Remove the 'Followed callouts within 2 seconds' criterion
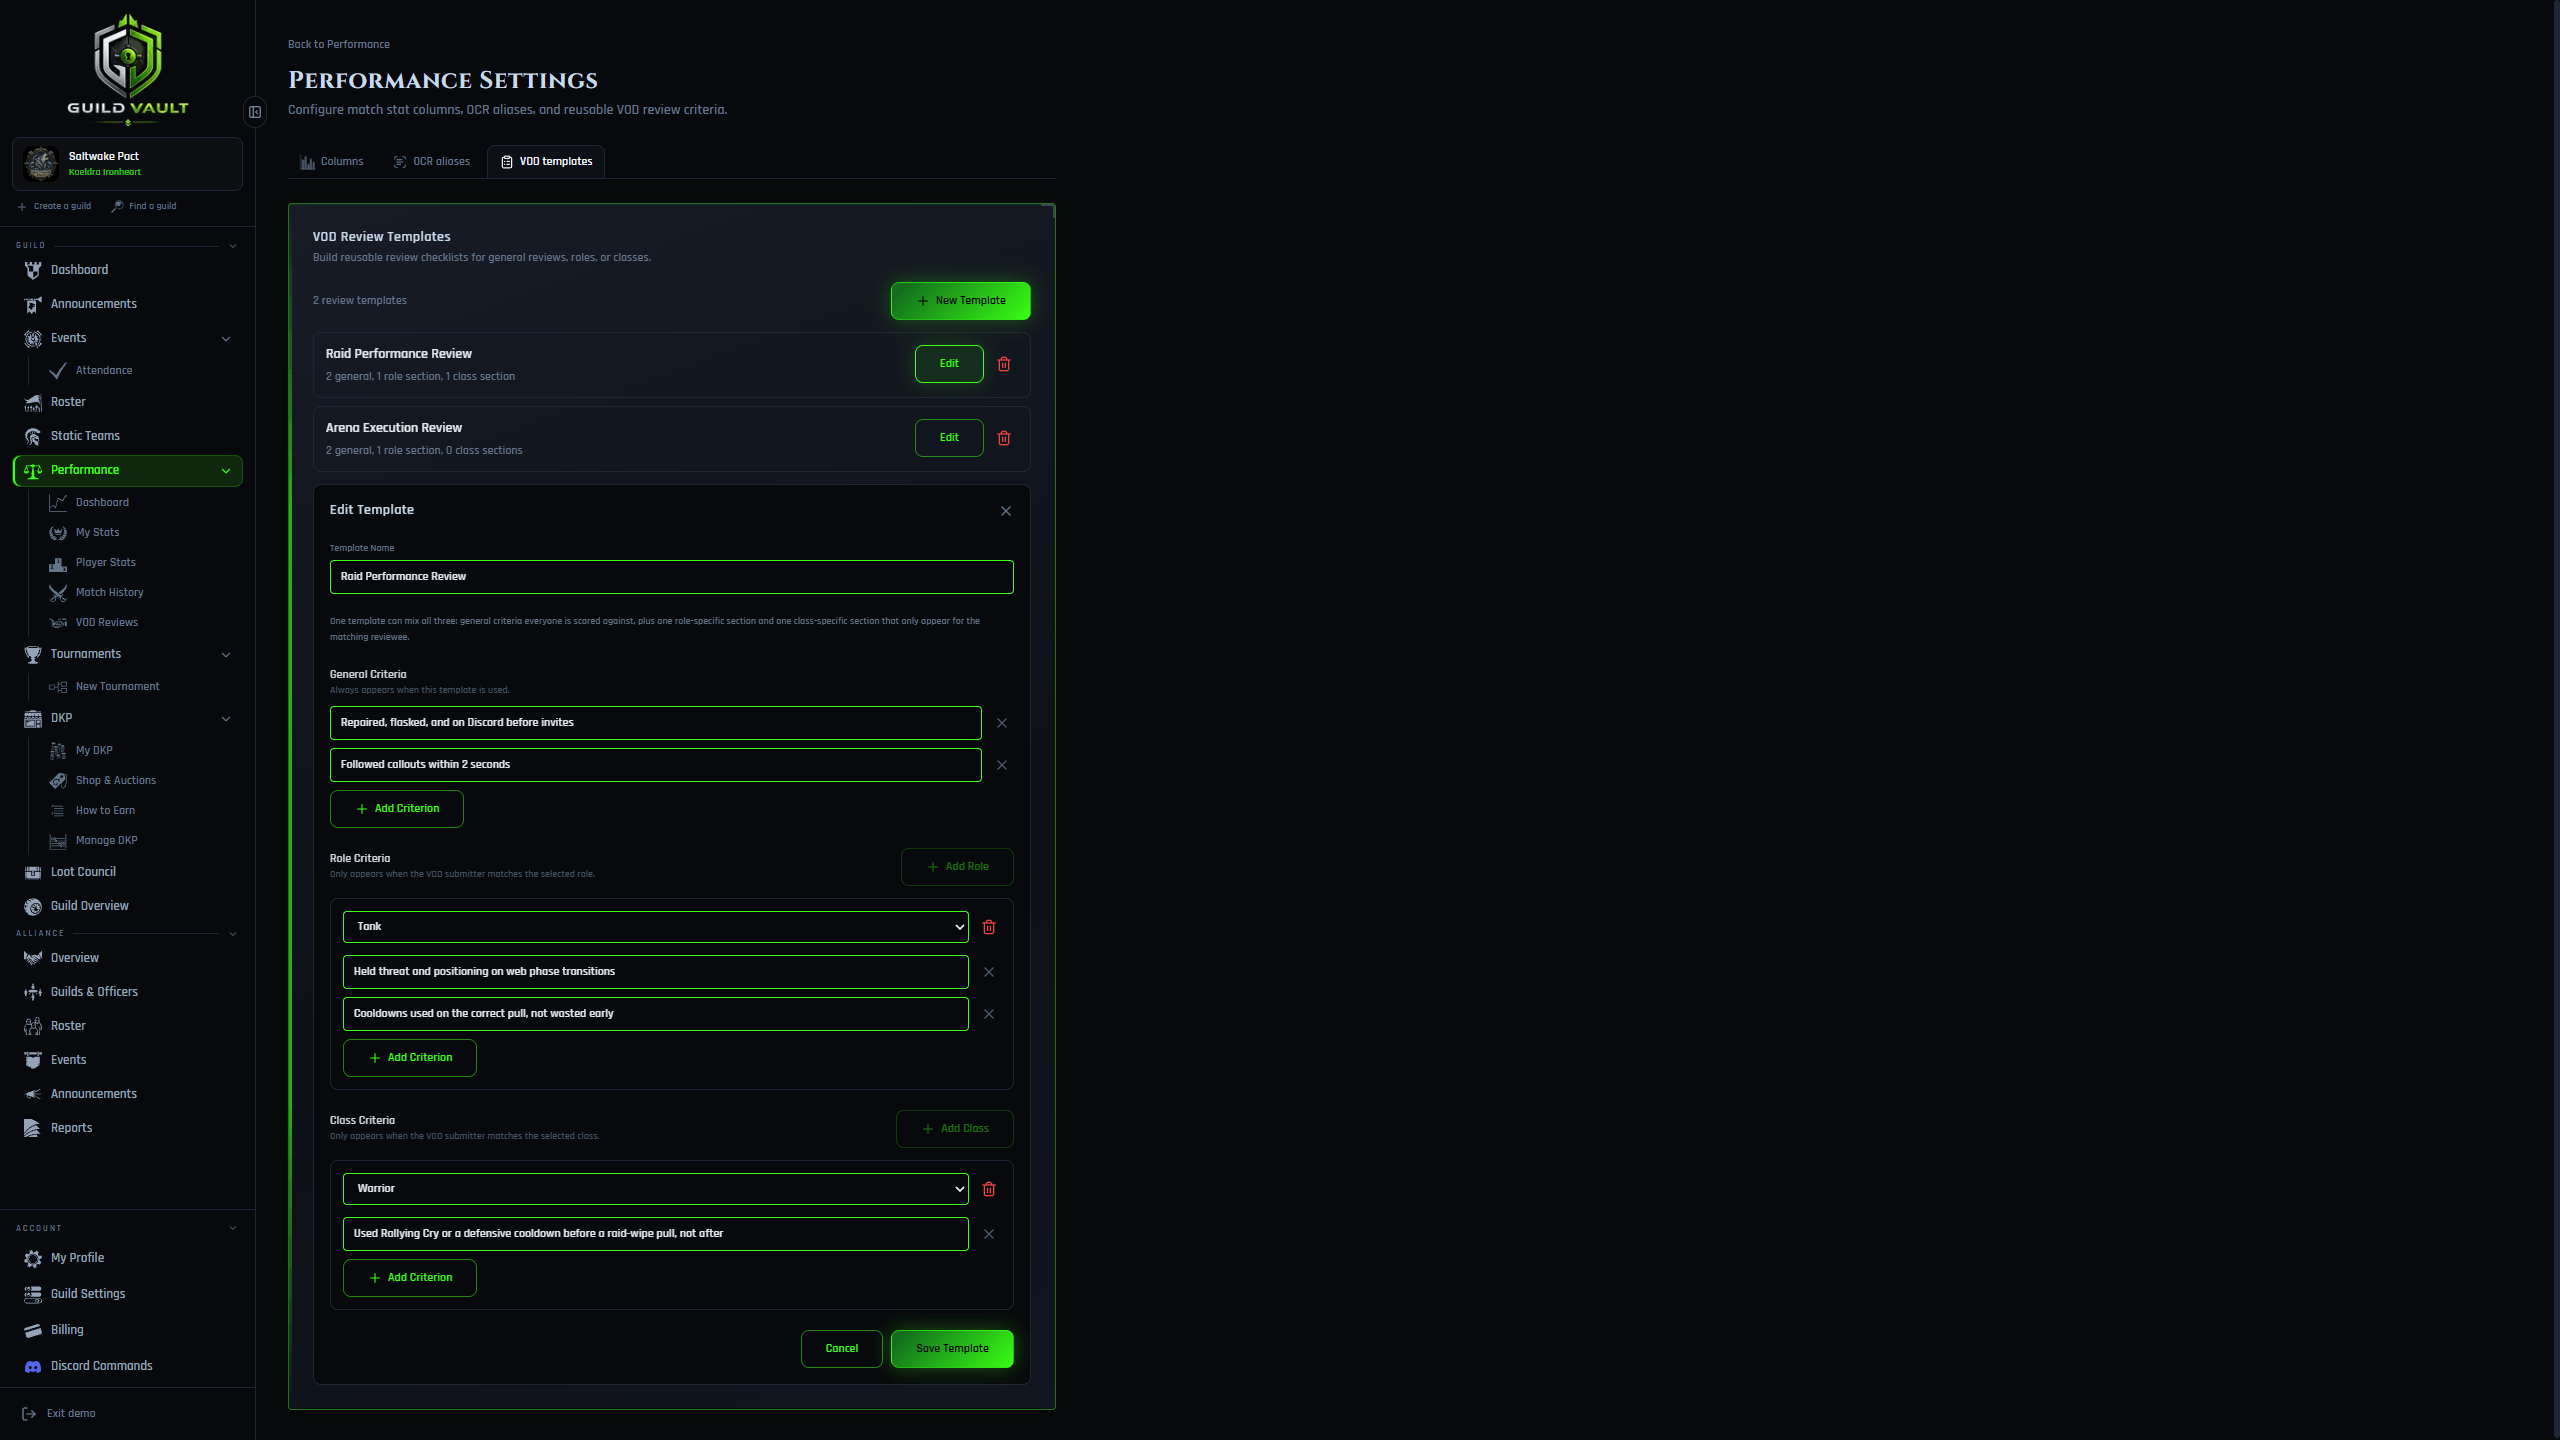This screenshot has width=2560, height=1440. tap(1002, 765)
